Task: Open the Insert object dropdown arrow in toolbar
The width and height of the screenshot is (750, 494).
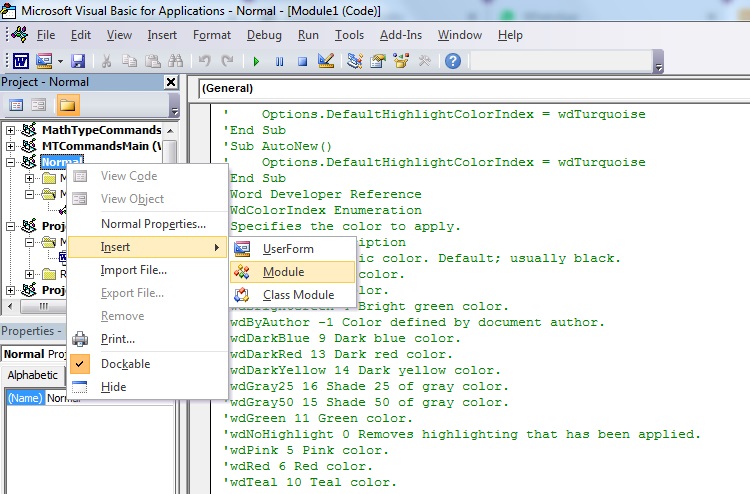Action: [60, 61]
